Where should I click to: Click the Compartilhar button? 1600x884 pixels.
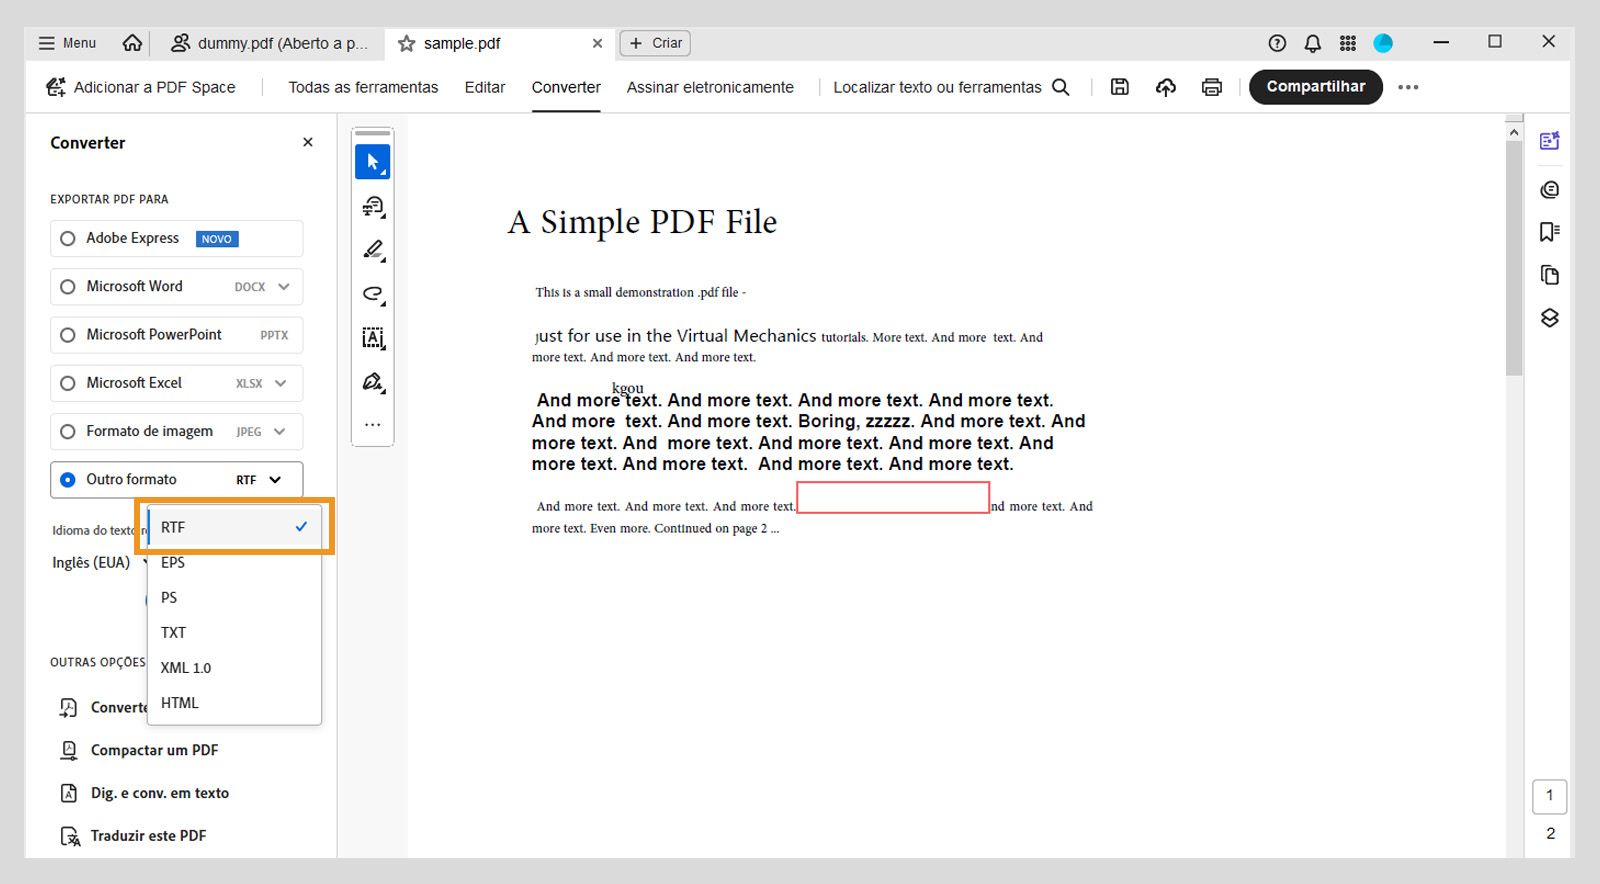[x=1316, y=87]
